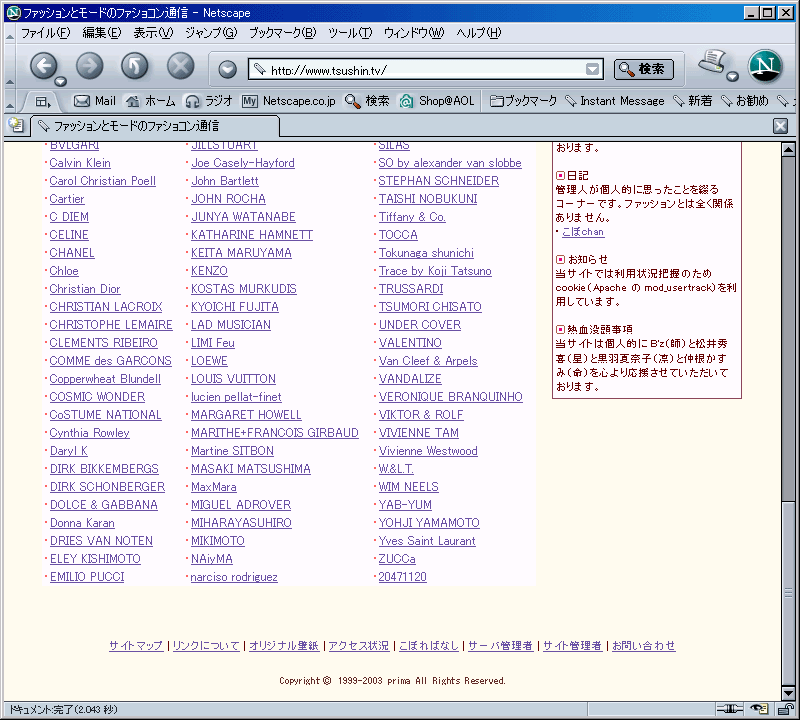Open the Print button dropdown arrow
The width and height of the screenshot is (800, 720).
(733, 77)
